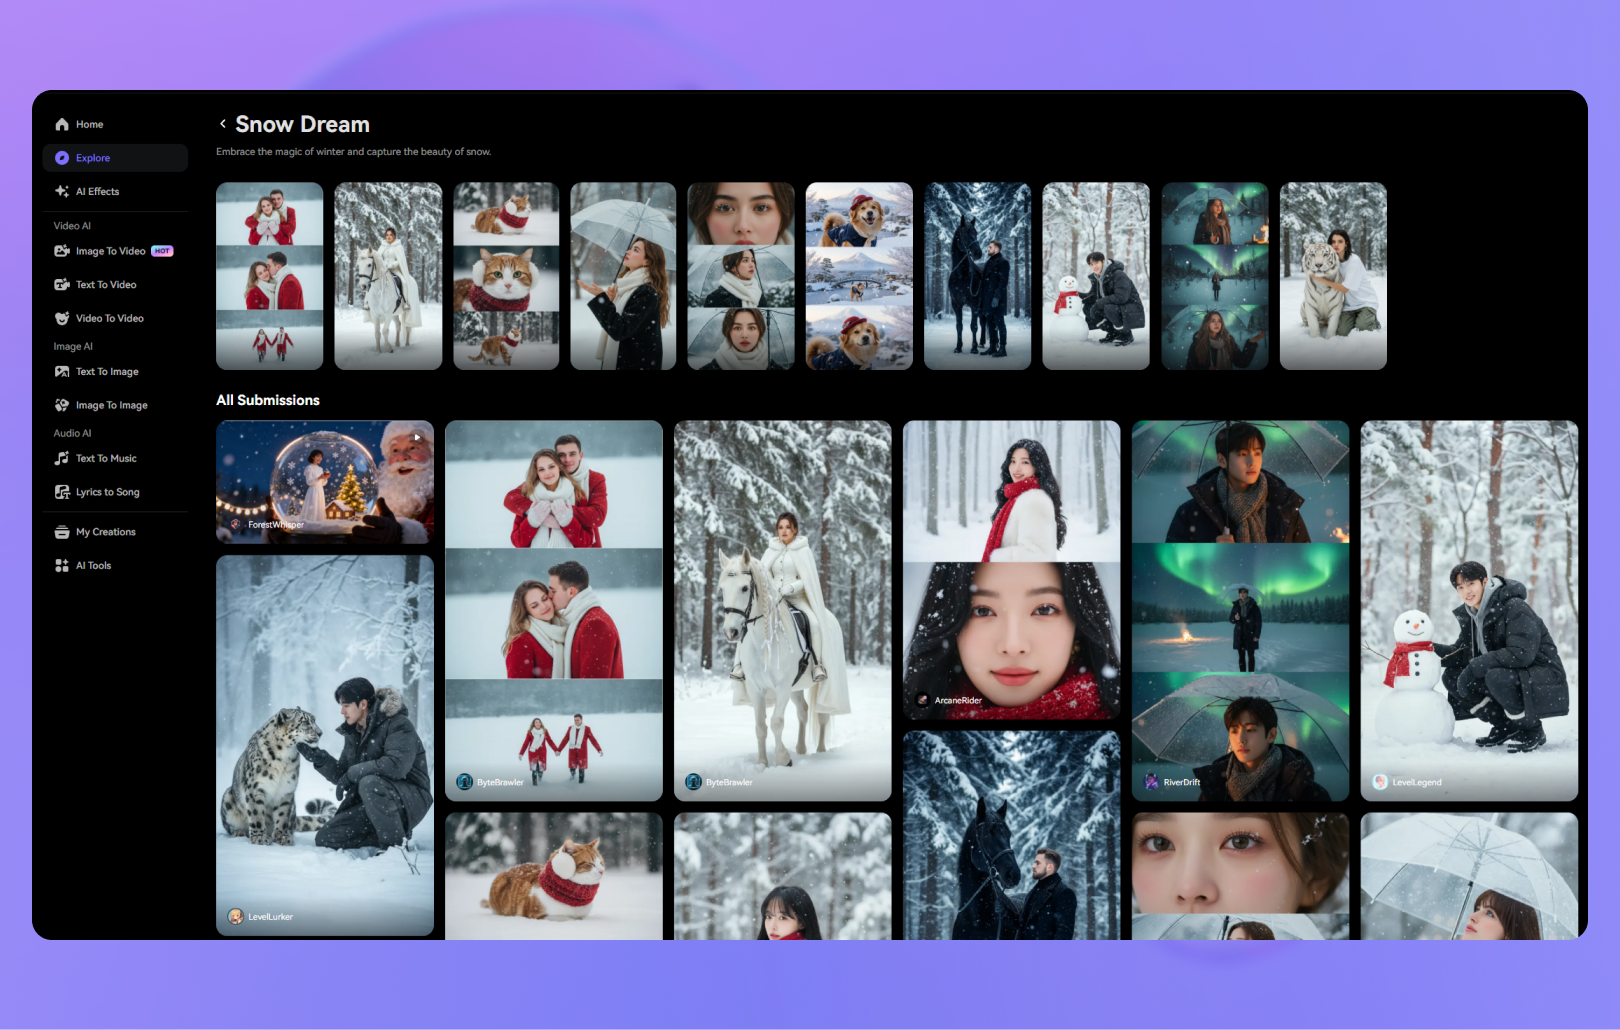1620x1030 pixels.
Task: Open the Text To Music tool
Action: pos(105,458)
